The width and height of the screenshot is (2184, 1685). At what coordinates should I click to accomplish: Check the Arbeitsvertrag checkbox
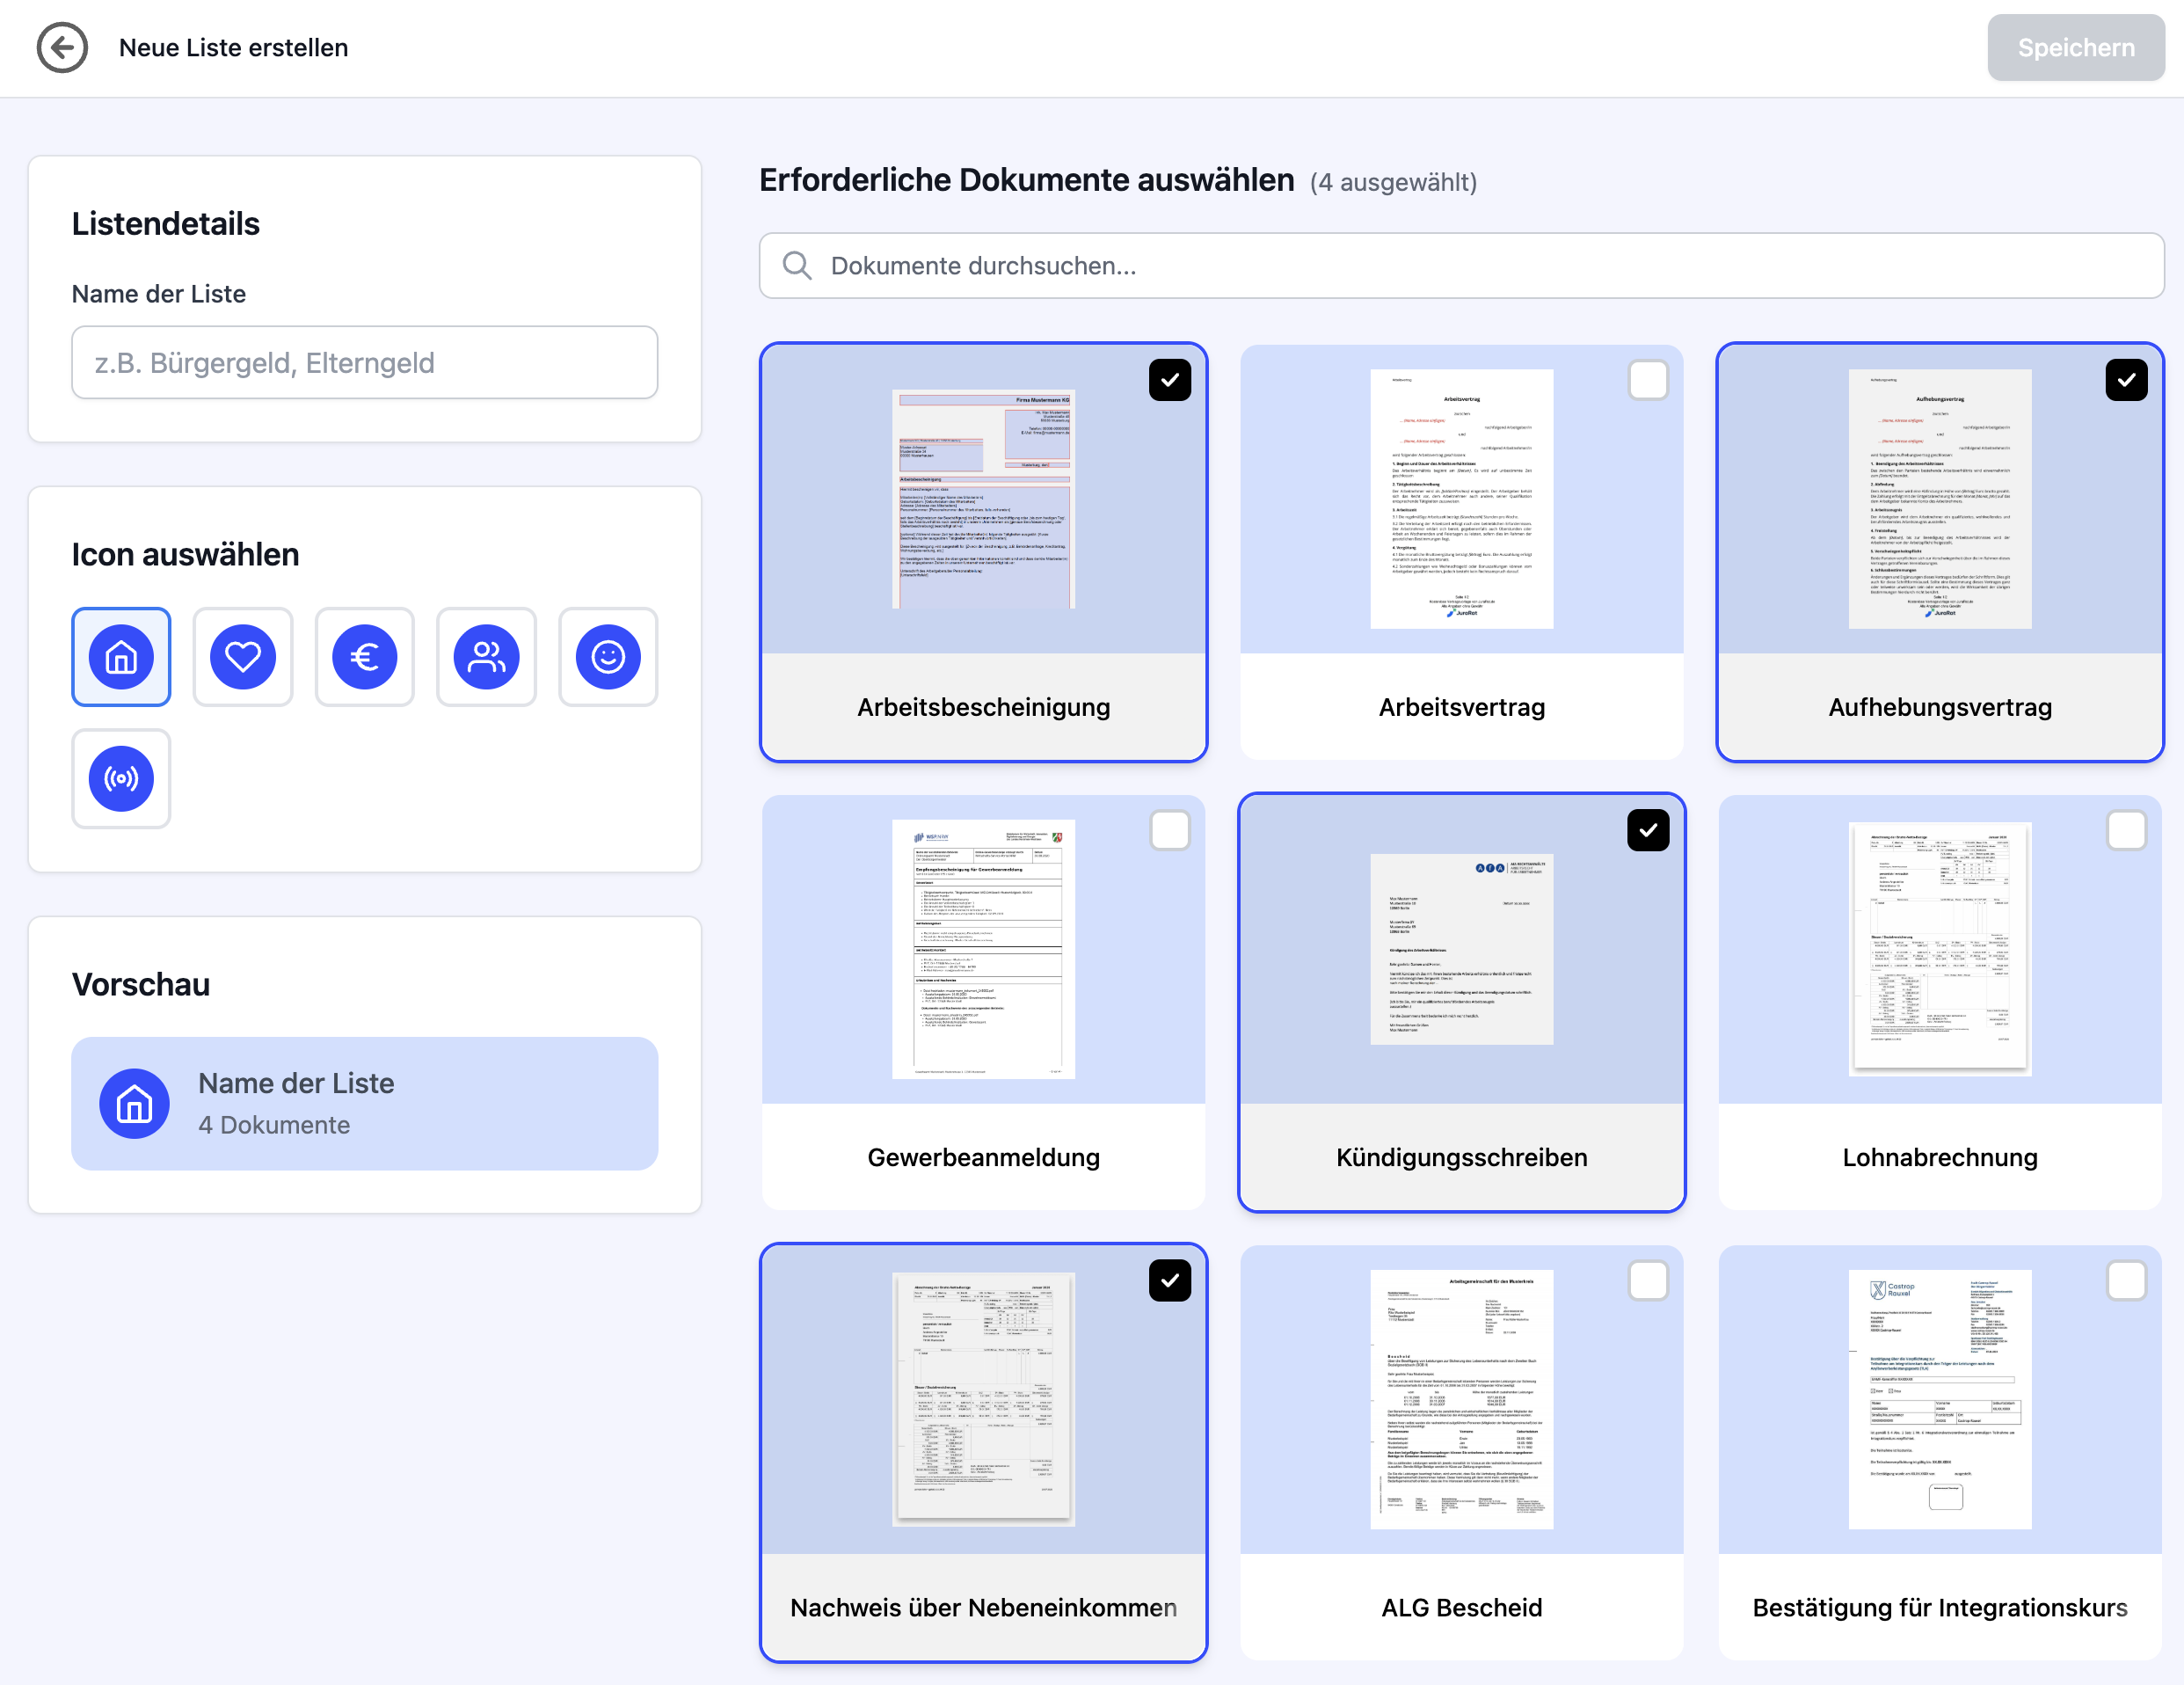(1648, 380)
